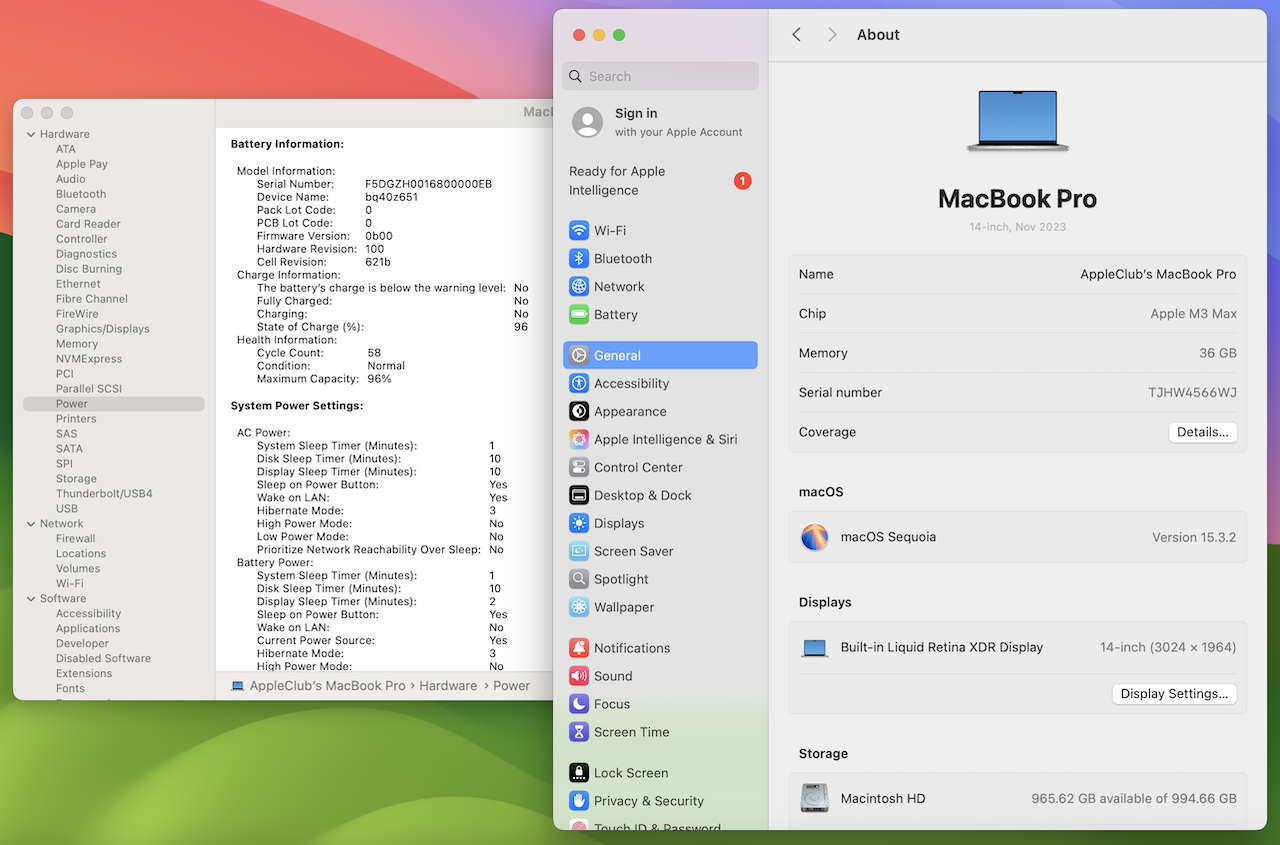Open Display Settings… button
Screen dimensions: 1280x845
1175,694
